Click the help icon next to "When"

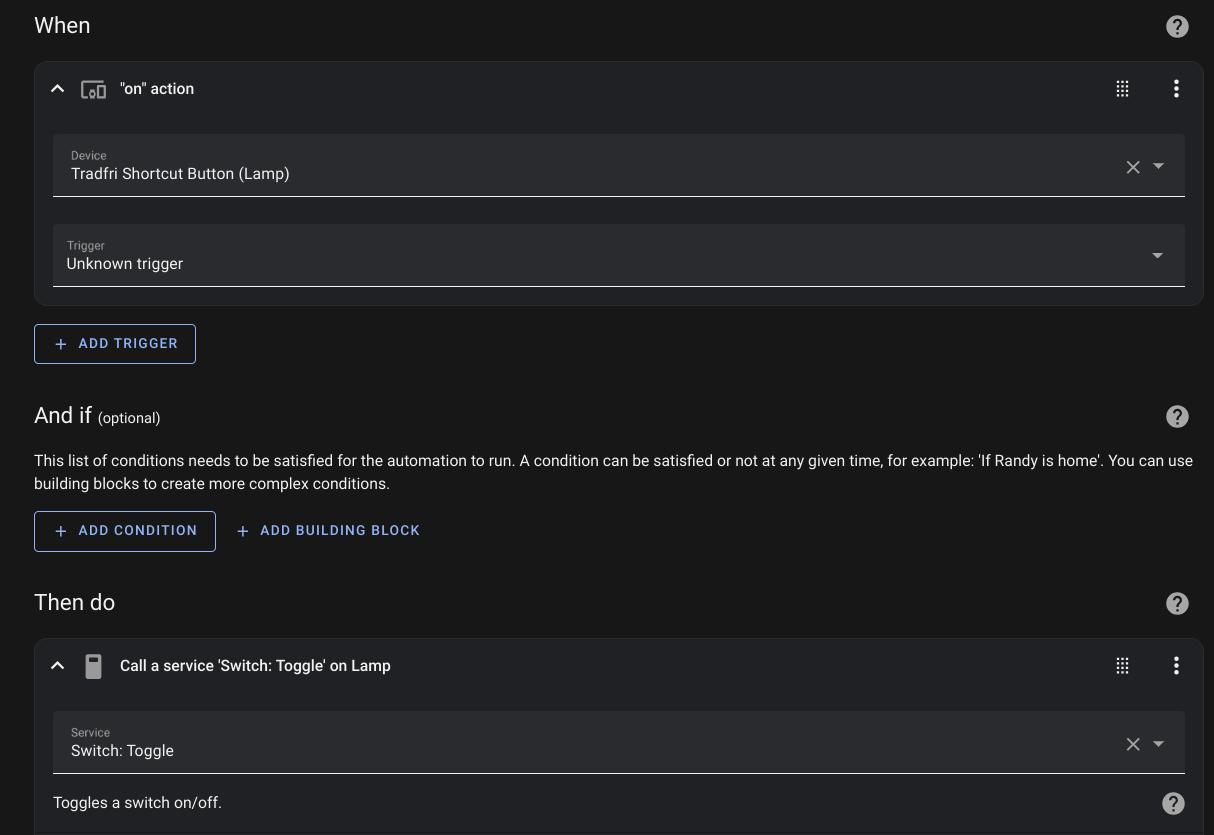1177,26
